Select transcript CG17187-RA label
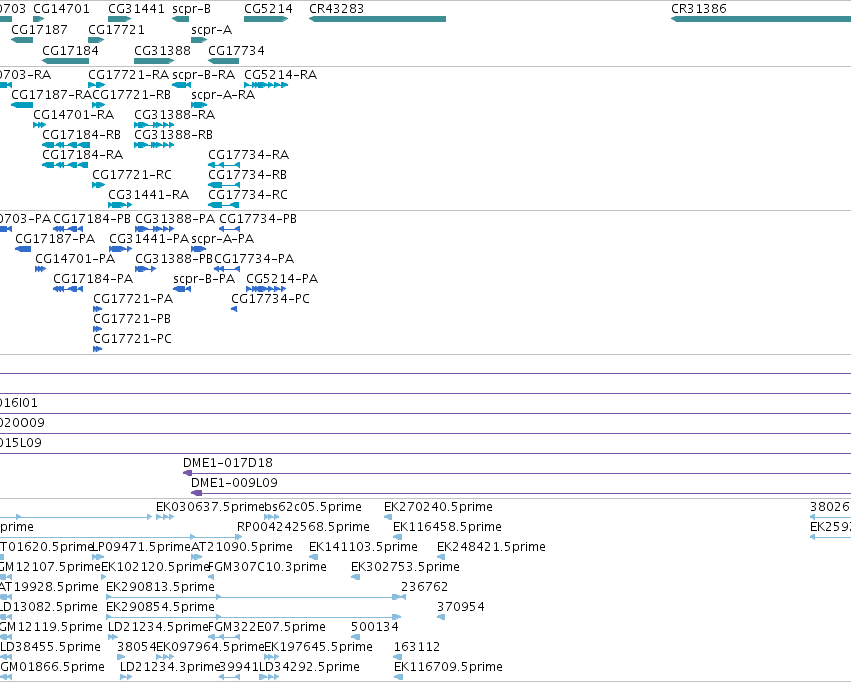Image resolution: width=851 pixels, height=682 pixels. (x=51, y=95)
